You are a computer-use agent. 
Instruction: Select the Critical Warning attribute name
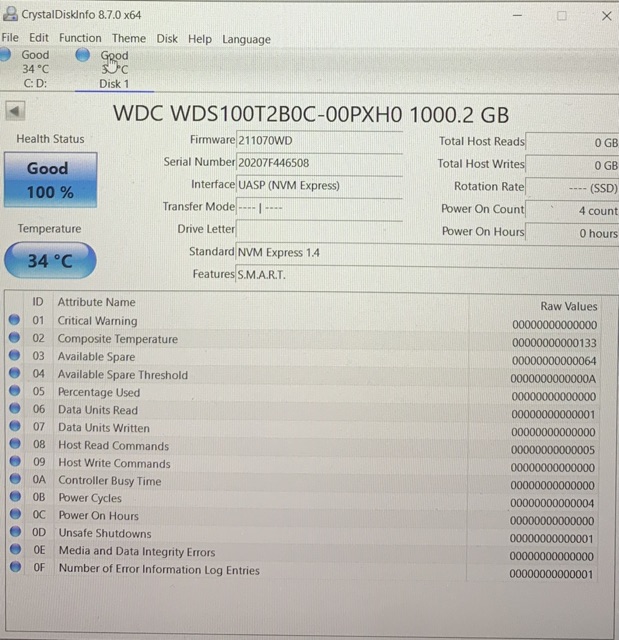[98, 321]
